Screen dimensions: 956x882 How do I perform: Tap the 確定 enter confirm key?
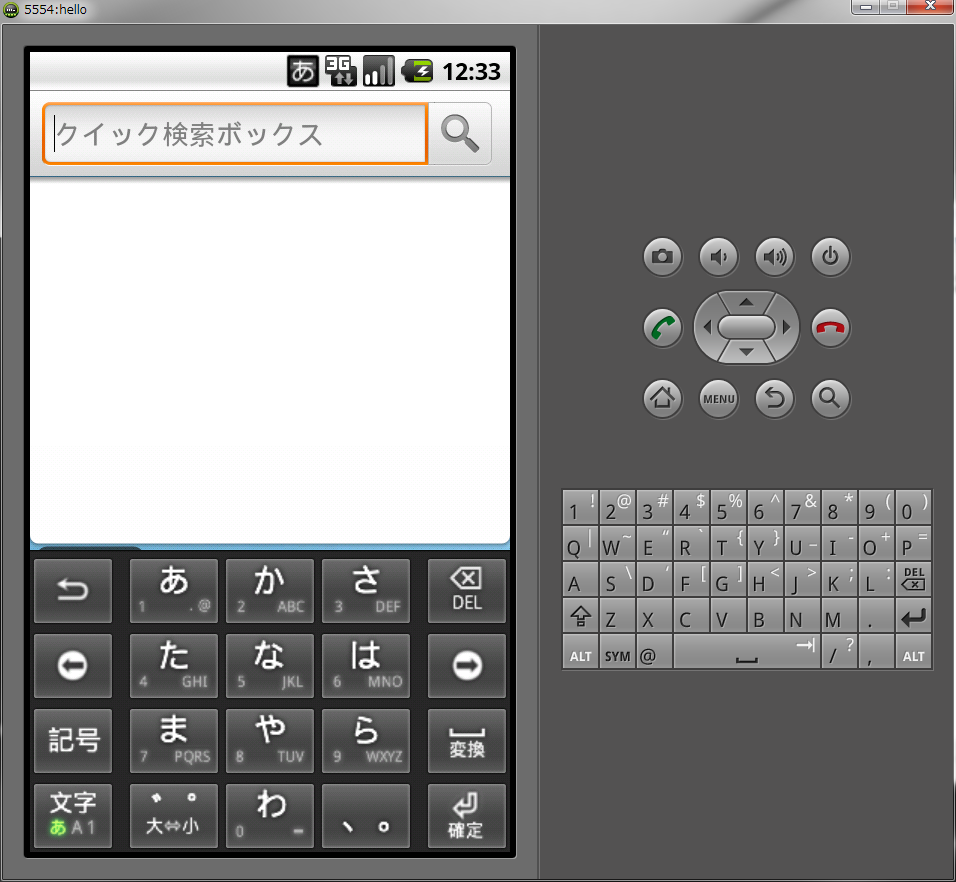coord(467,816)
